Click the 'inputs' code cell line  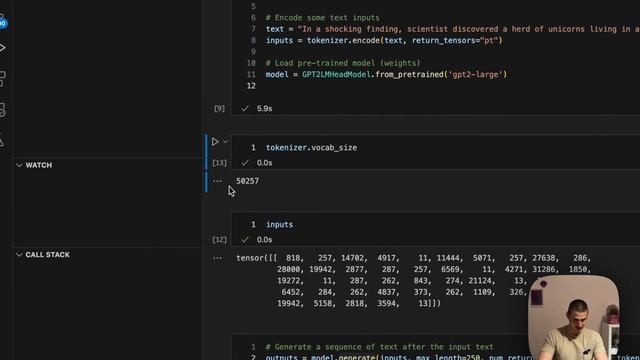(x=280, y=224)
